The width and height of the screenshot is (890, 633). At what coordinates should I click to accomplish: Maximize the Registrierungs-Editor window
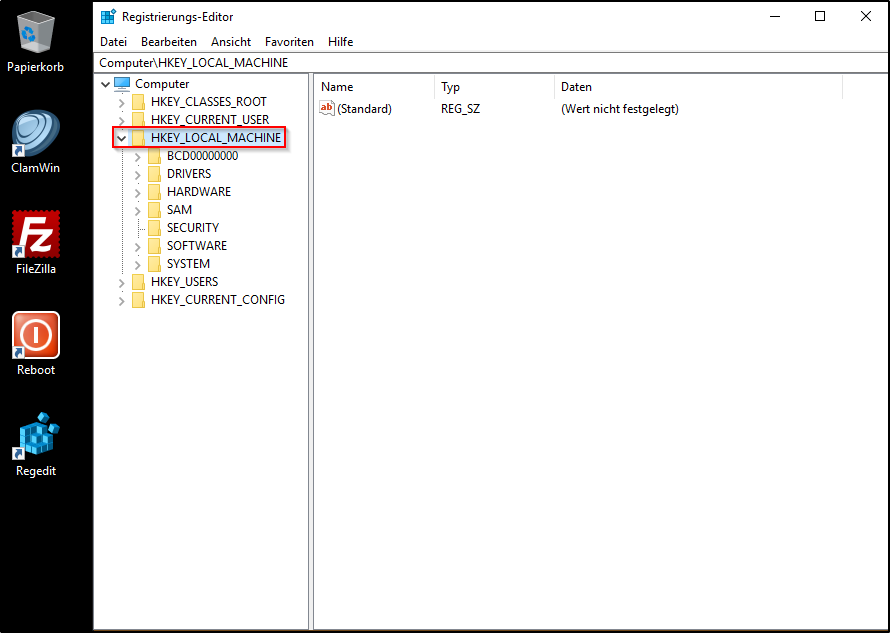click(820, 16)
